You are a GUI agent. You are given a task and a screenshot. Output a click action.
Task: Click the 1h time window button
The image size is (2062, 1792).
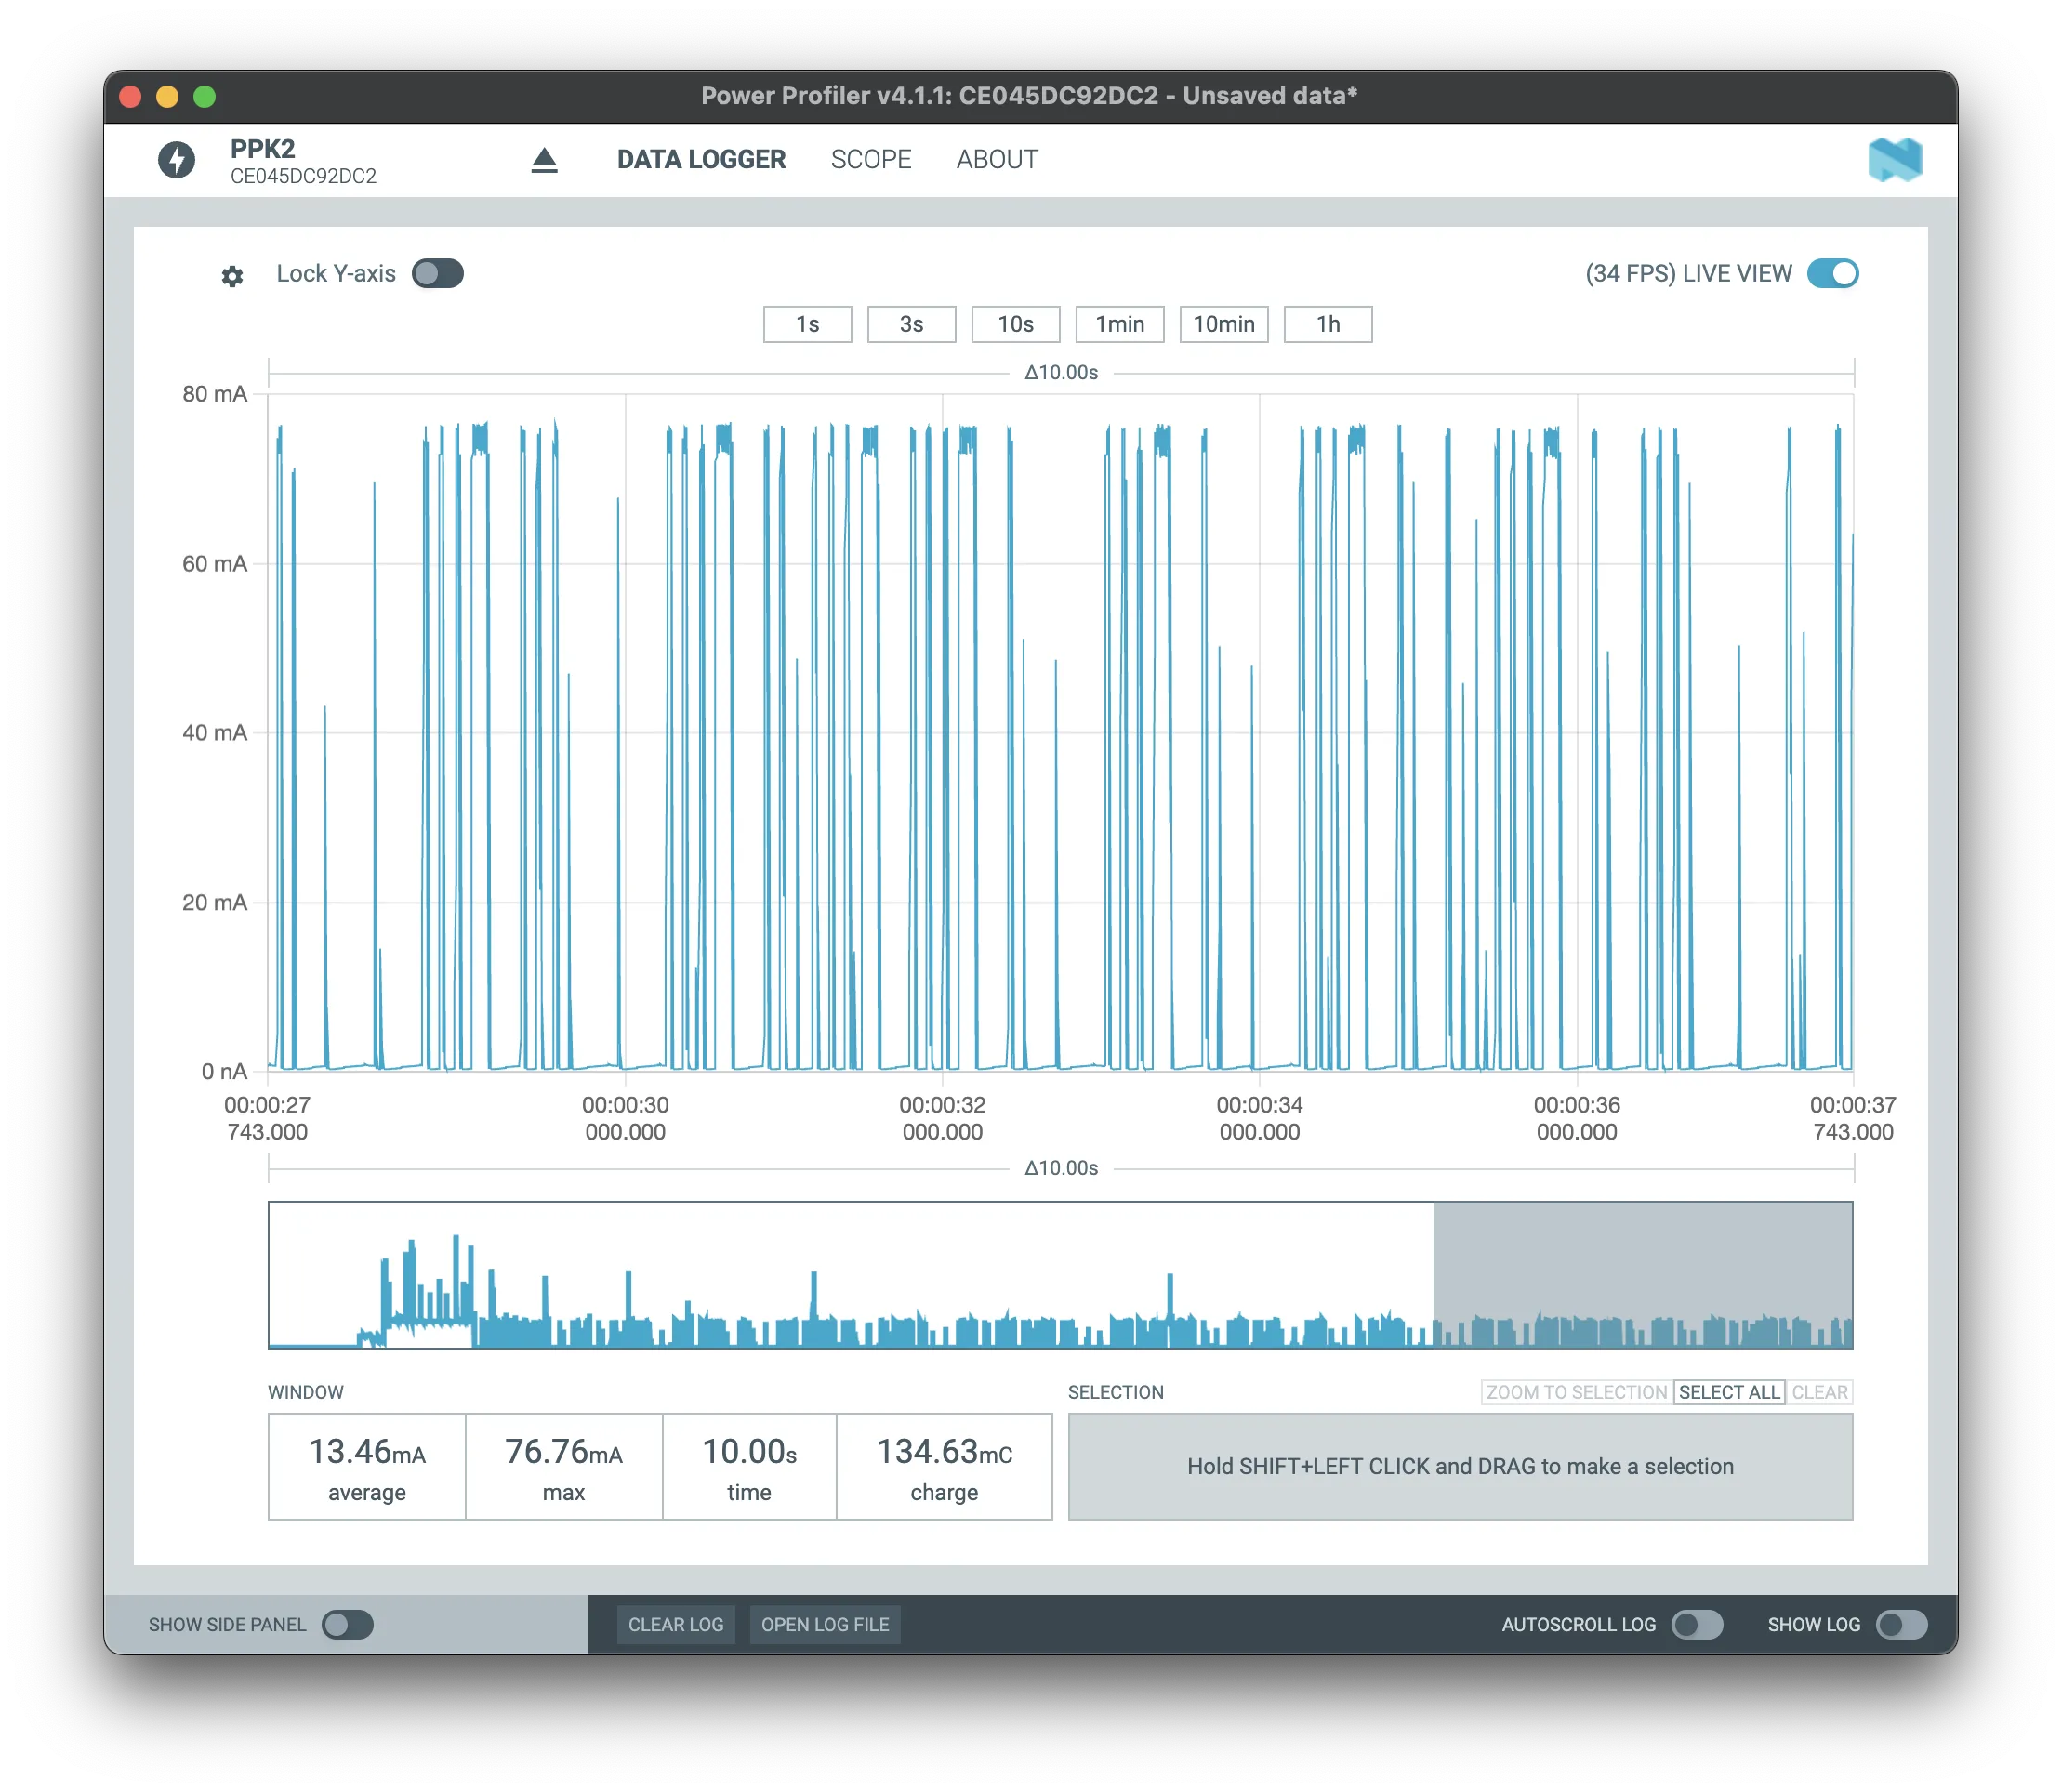(1327, 324)
